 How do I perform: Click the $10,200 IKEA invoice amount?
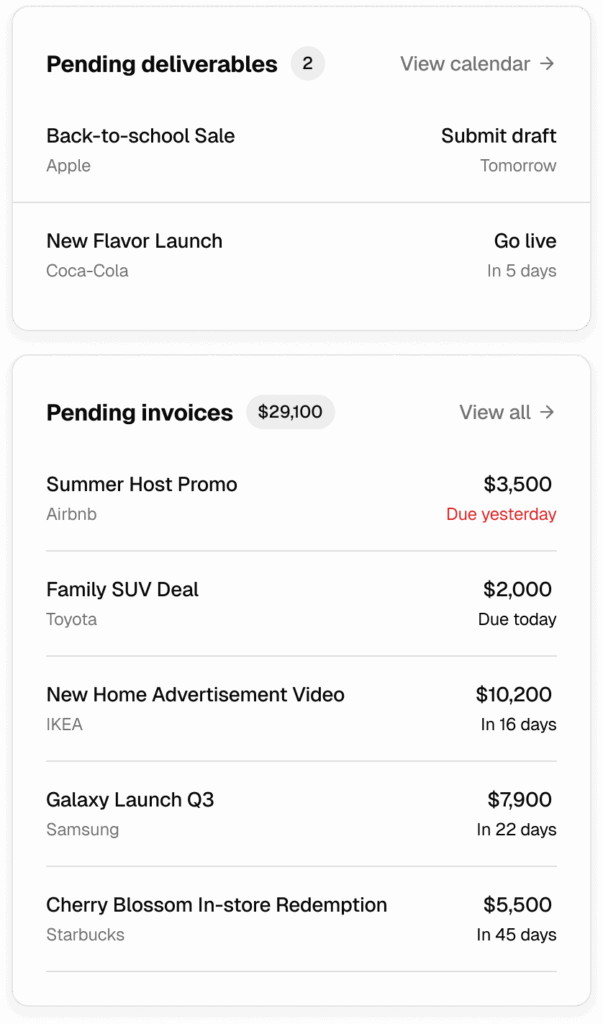[514, 695]
